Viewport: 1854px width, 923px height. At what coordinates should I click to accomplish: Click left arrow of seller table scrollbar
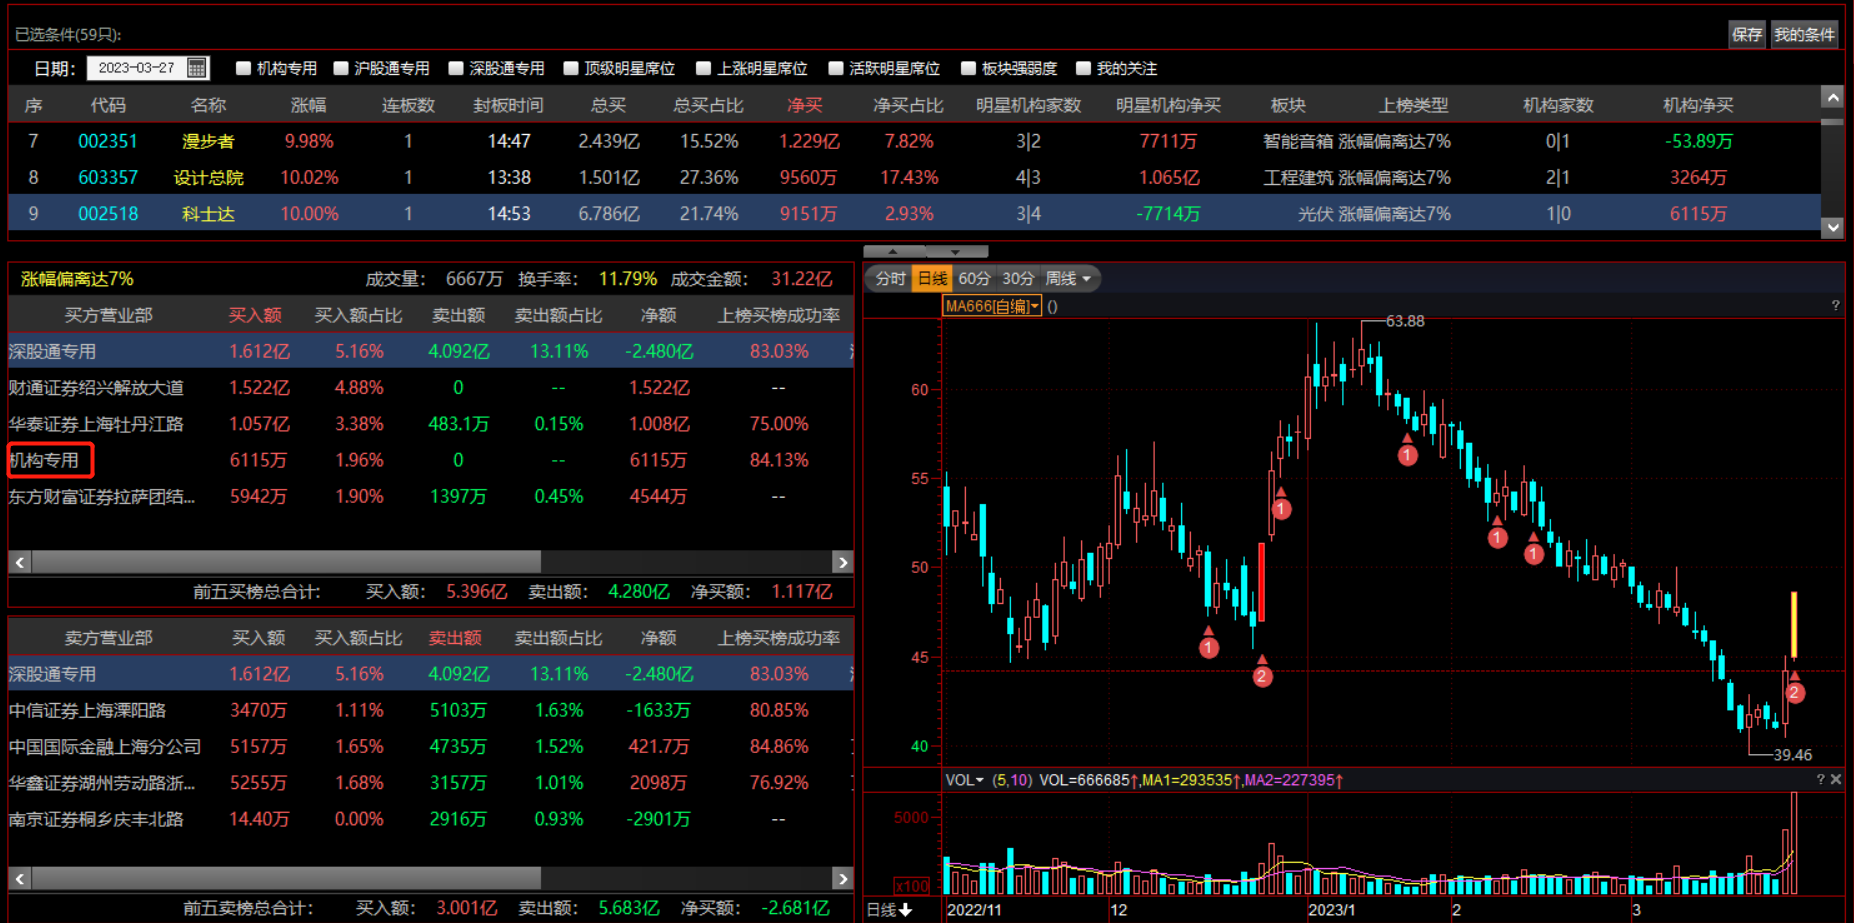click(20, 878)
